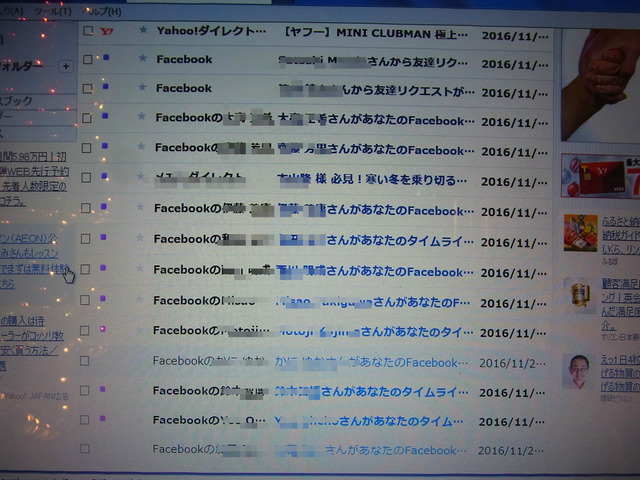
Task: Tick the checkbox for the Facebook 友達リク… mail
Action: (88, 60)
